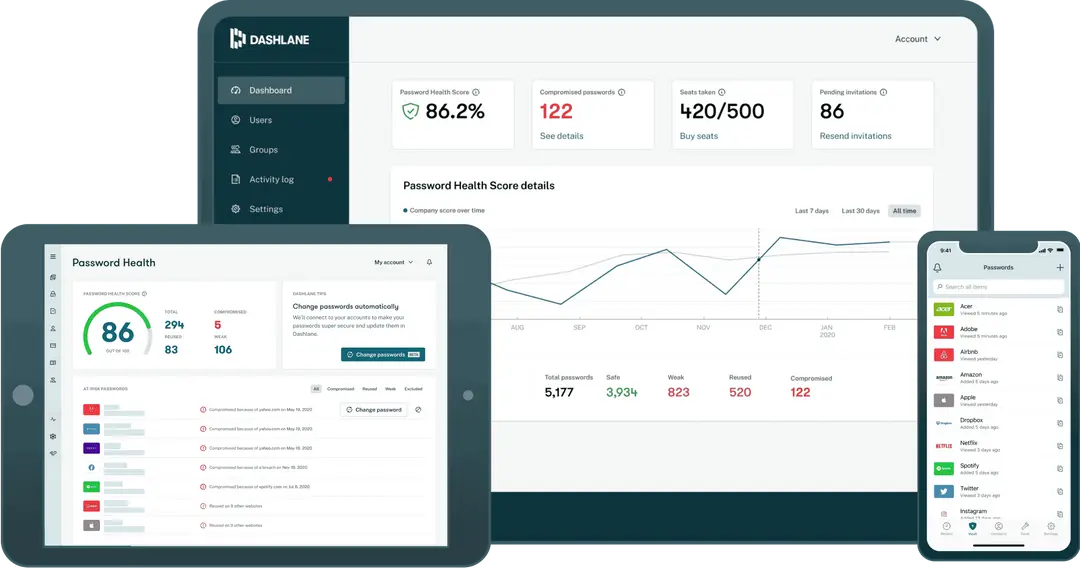Click the Apple entry icon in at-risk list
Screen dimensions: 1080x568
pos(92,525)
